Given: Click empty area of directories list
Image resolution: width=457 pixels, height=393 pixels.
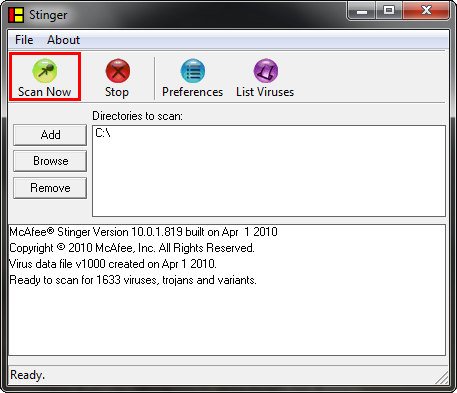Looking at the screenshot, I should tap(269, 180).
